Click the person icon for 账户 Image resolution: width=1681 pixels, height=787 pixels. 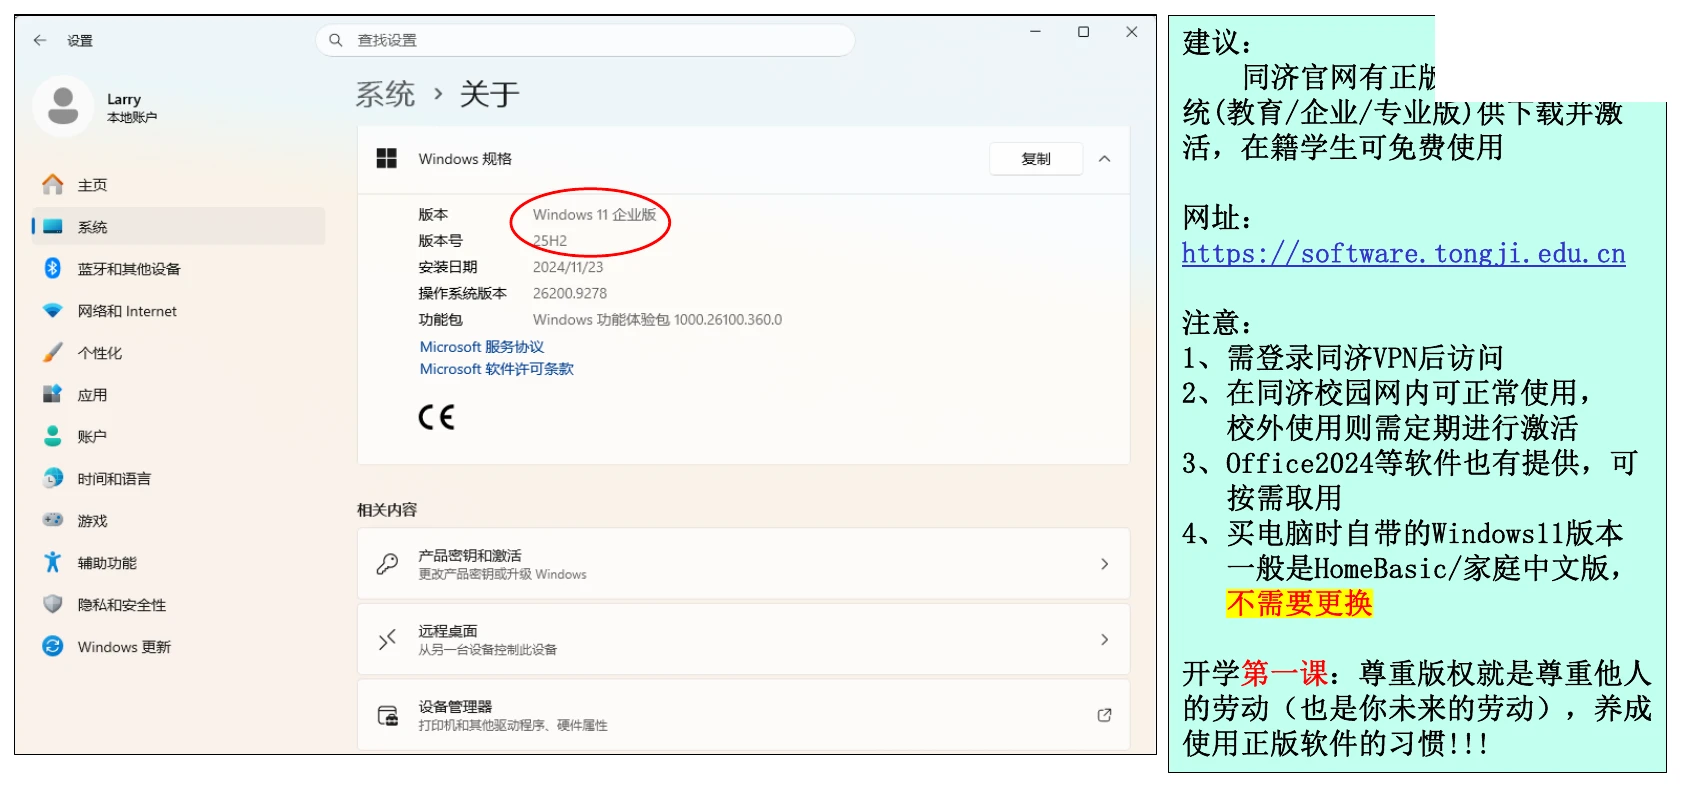pos(53,436)
